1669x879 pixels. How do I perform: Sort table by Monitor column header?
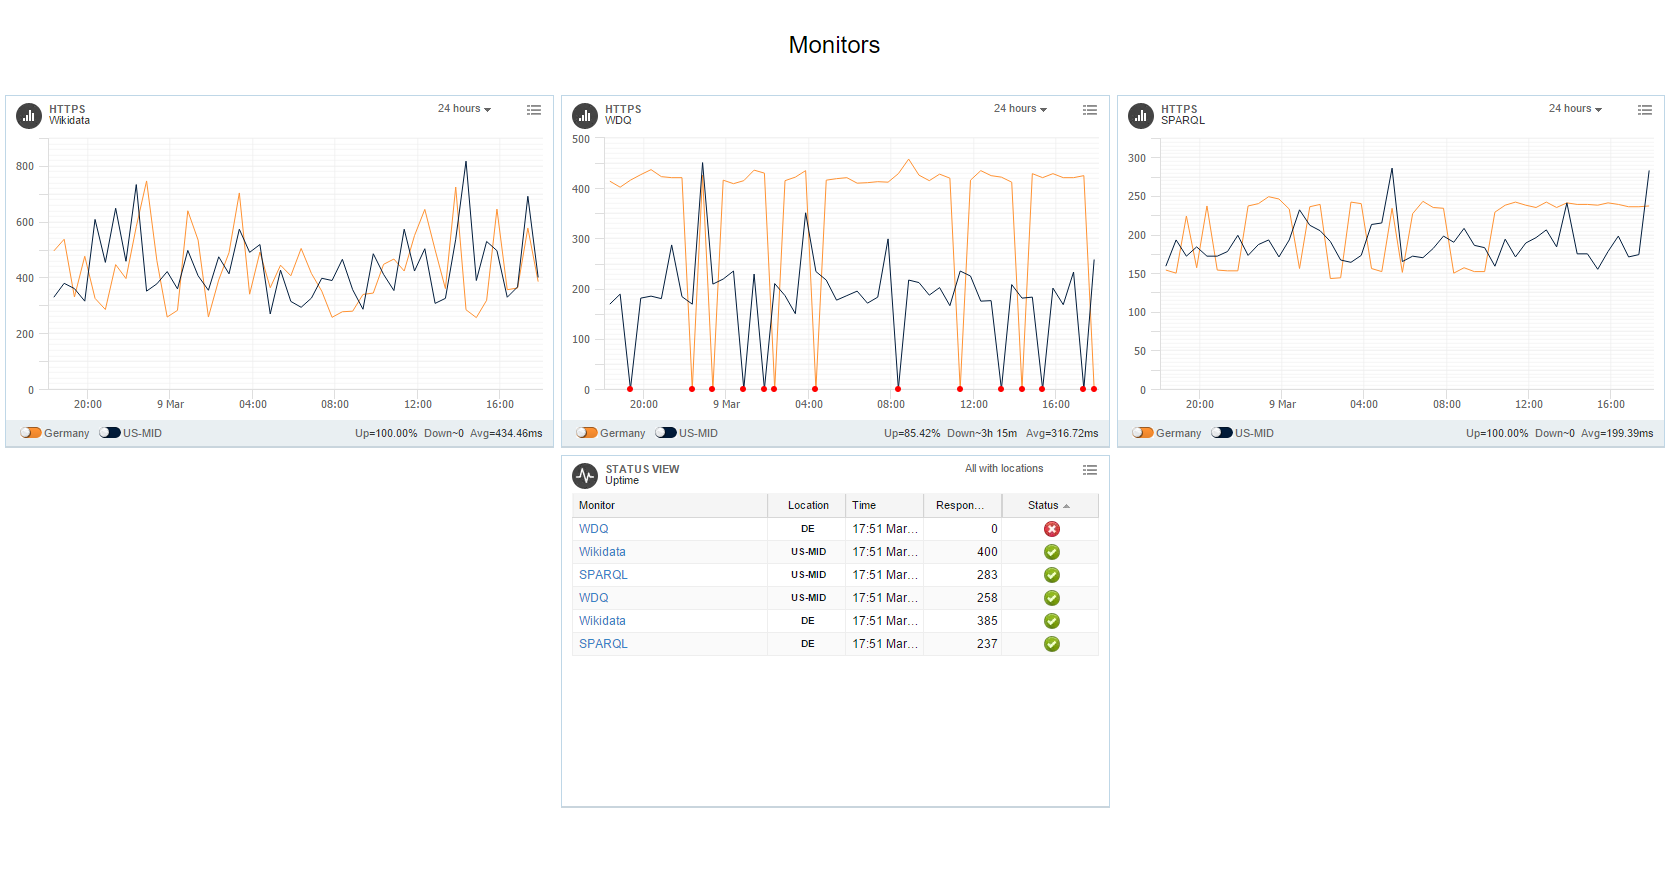point(670,506)
